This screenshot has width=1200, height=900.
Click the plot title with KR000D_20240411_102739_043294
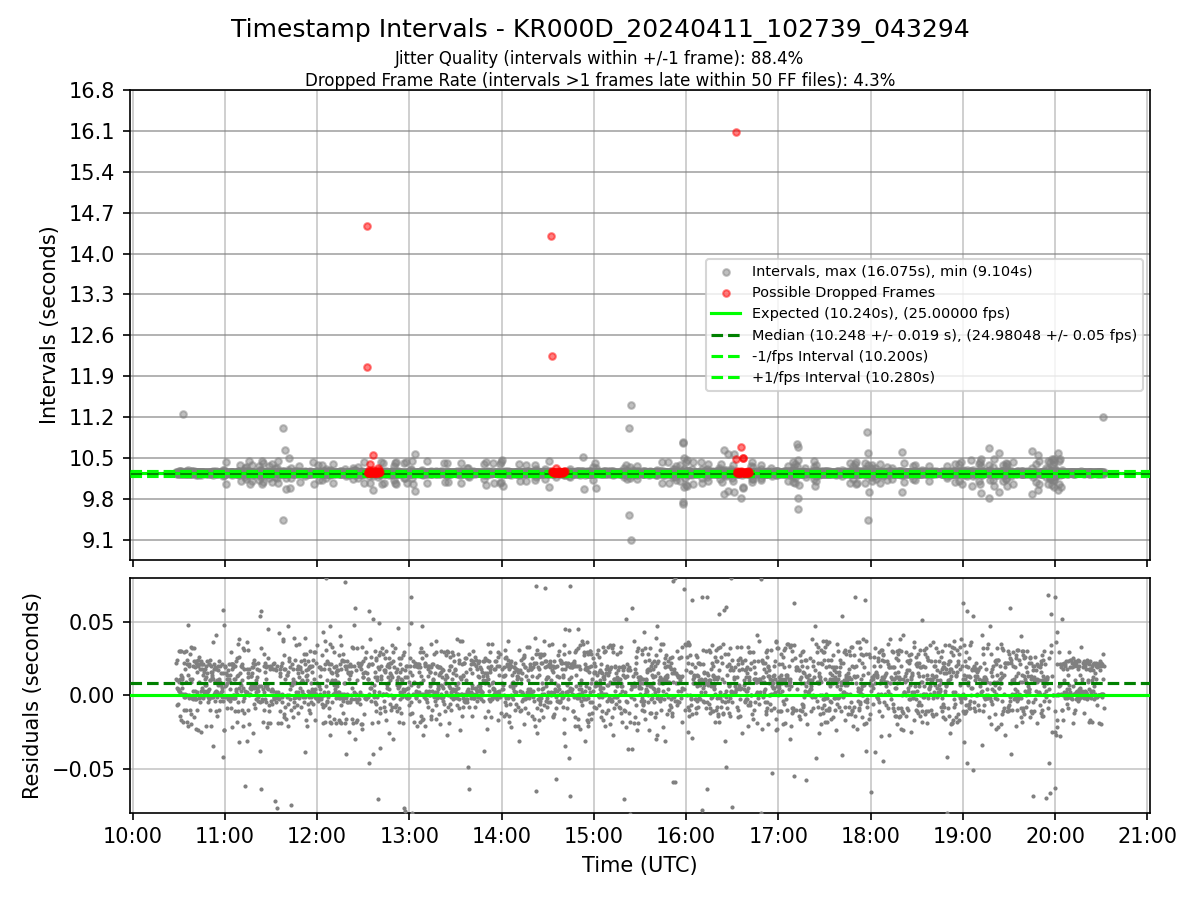pyautogui.click(x=600, y=29)
